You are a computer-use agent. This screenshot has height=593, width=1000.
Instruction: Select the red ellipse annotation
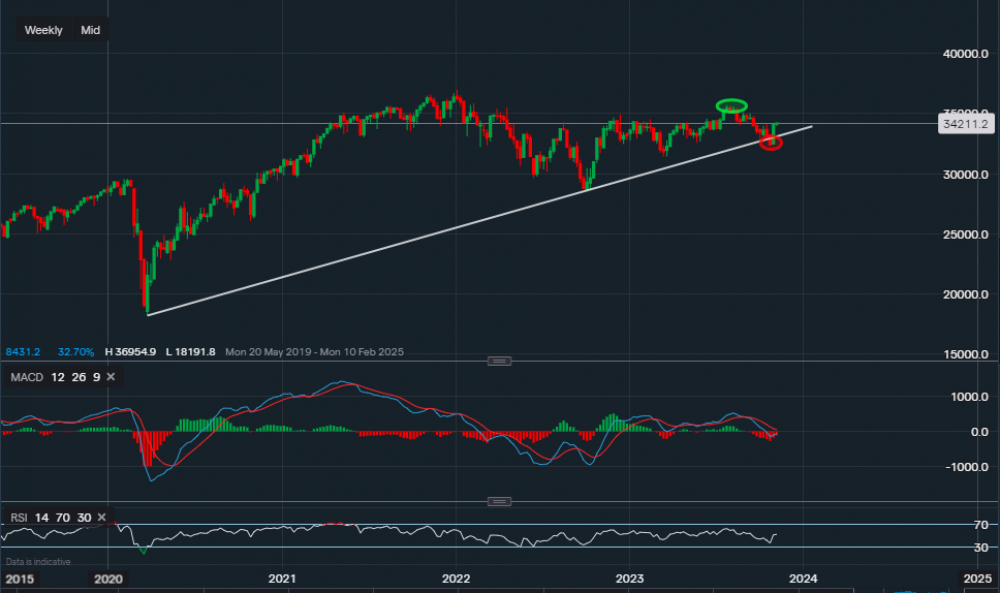pyautogui.click(x=771, y=142)
